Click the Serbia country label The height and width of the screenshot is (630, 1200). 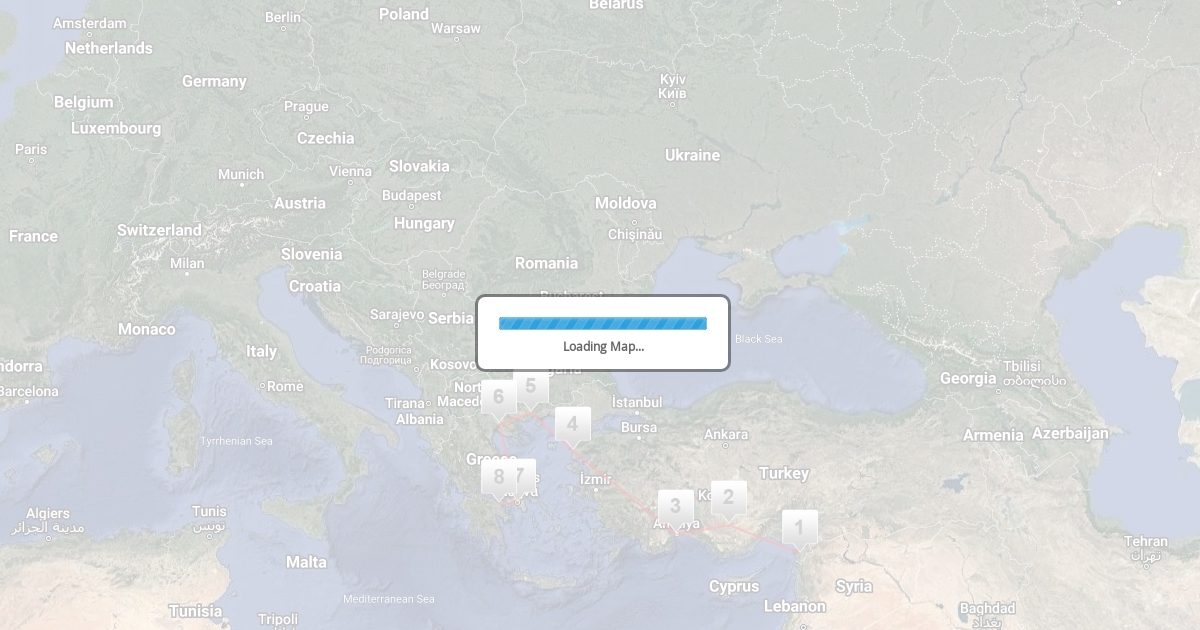coord(450,318)
